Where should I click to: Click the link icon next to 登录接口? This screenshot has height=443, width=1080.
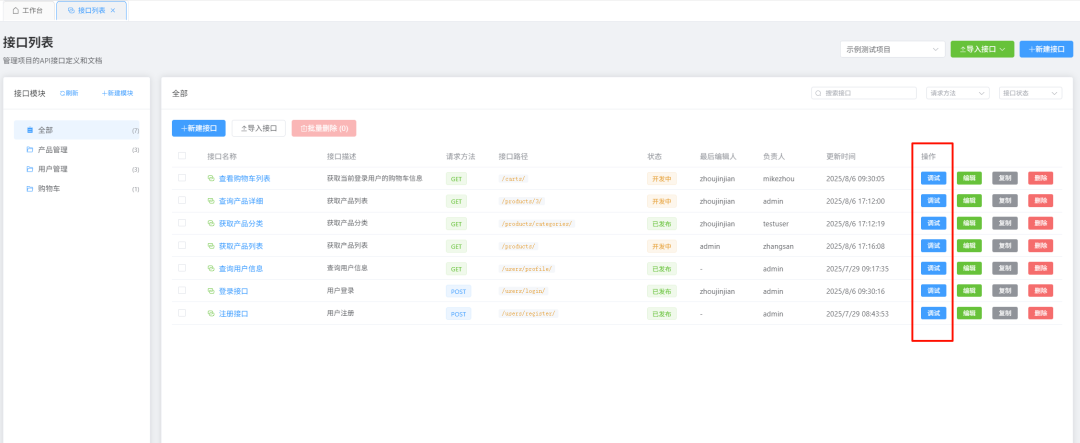coord(211,291)
